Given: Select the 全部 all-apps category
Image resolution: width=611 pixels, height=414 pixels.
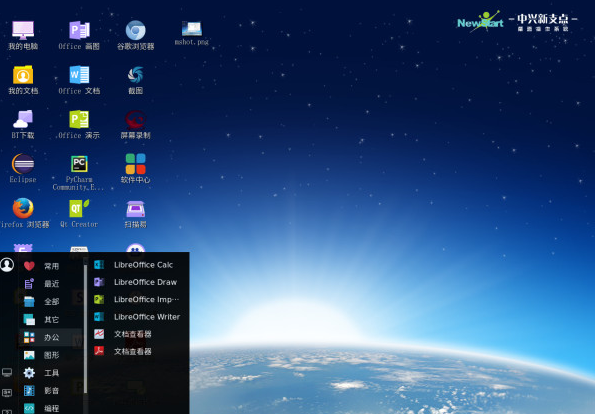Looking at the screenshot, I should click(x=51, y=302).
